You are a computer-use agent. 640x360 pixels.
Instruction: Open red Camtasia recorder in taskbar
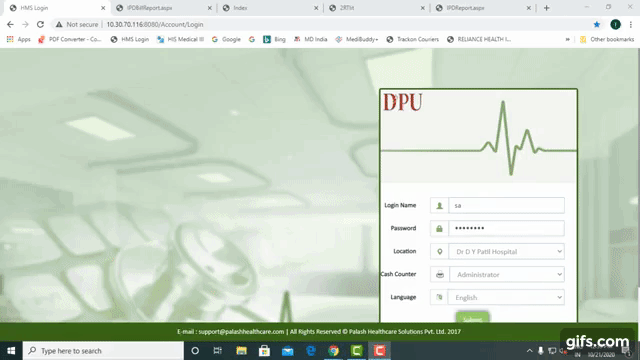[380, 351]
